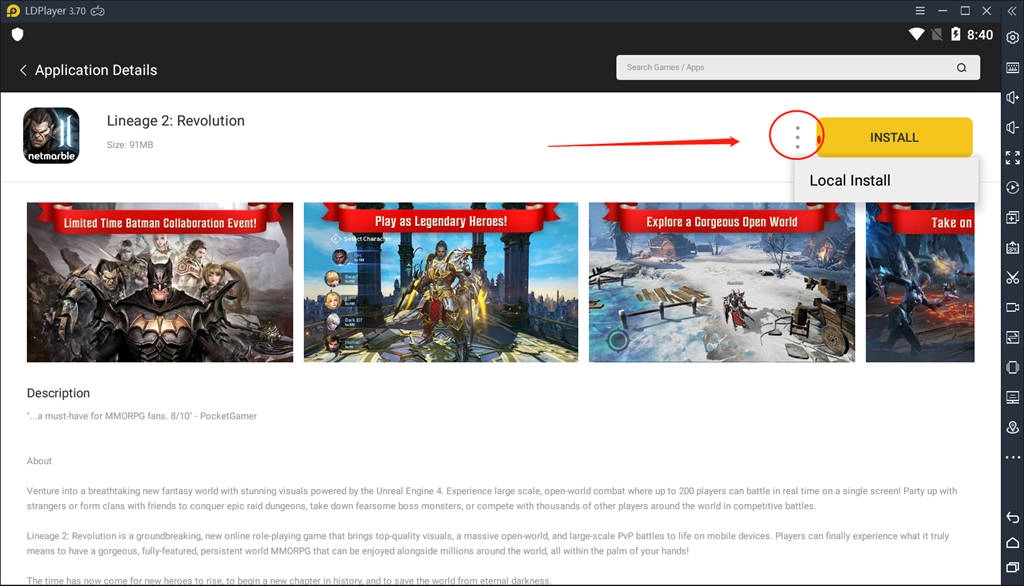Open the synchronizer sidebar icon
Viewport: 1024px width, 586px height.
pyautogui.click(x=1012, y=337)
